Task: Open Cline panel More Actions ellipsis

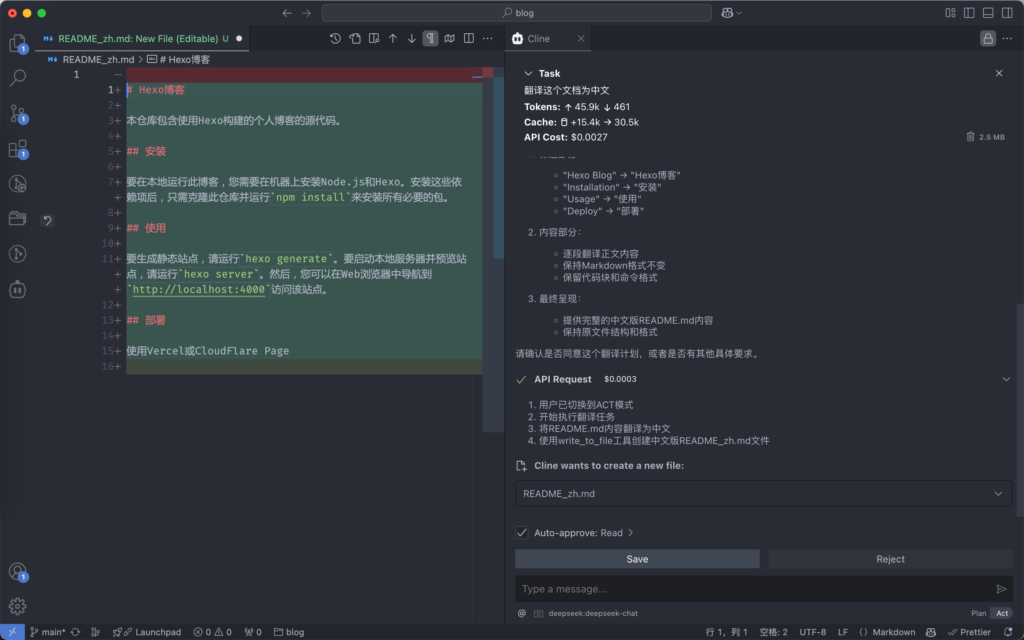Action: [x=1007, y=39]
